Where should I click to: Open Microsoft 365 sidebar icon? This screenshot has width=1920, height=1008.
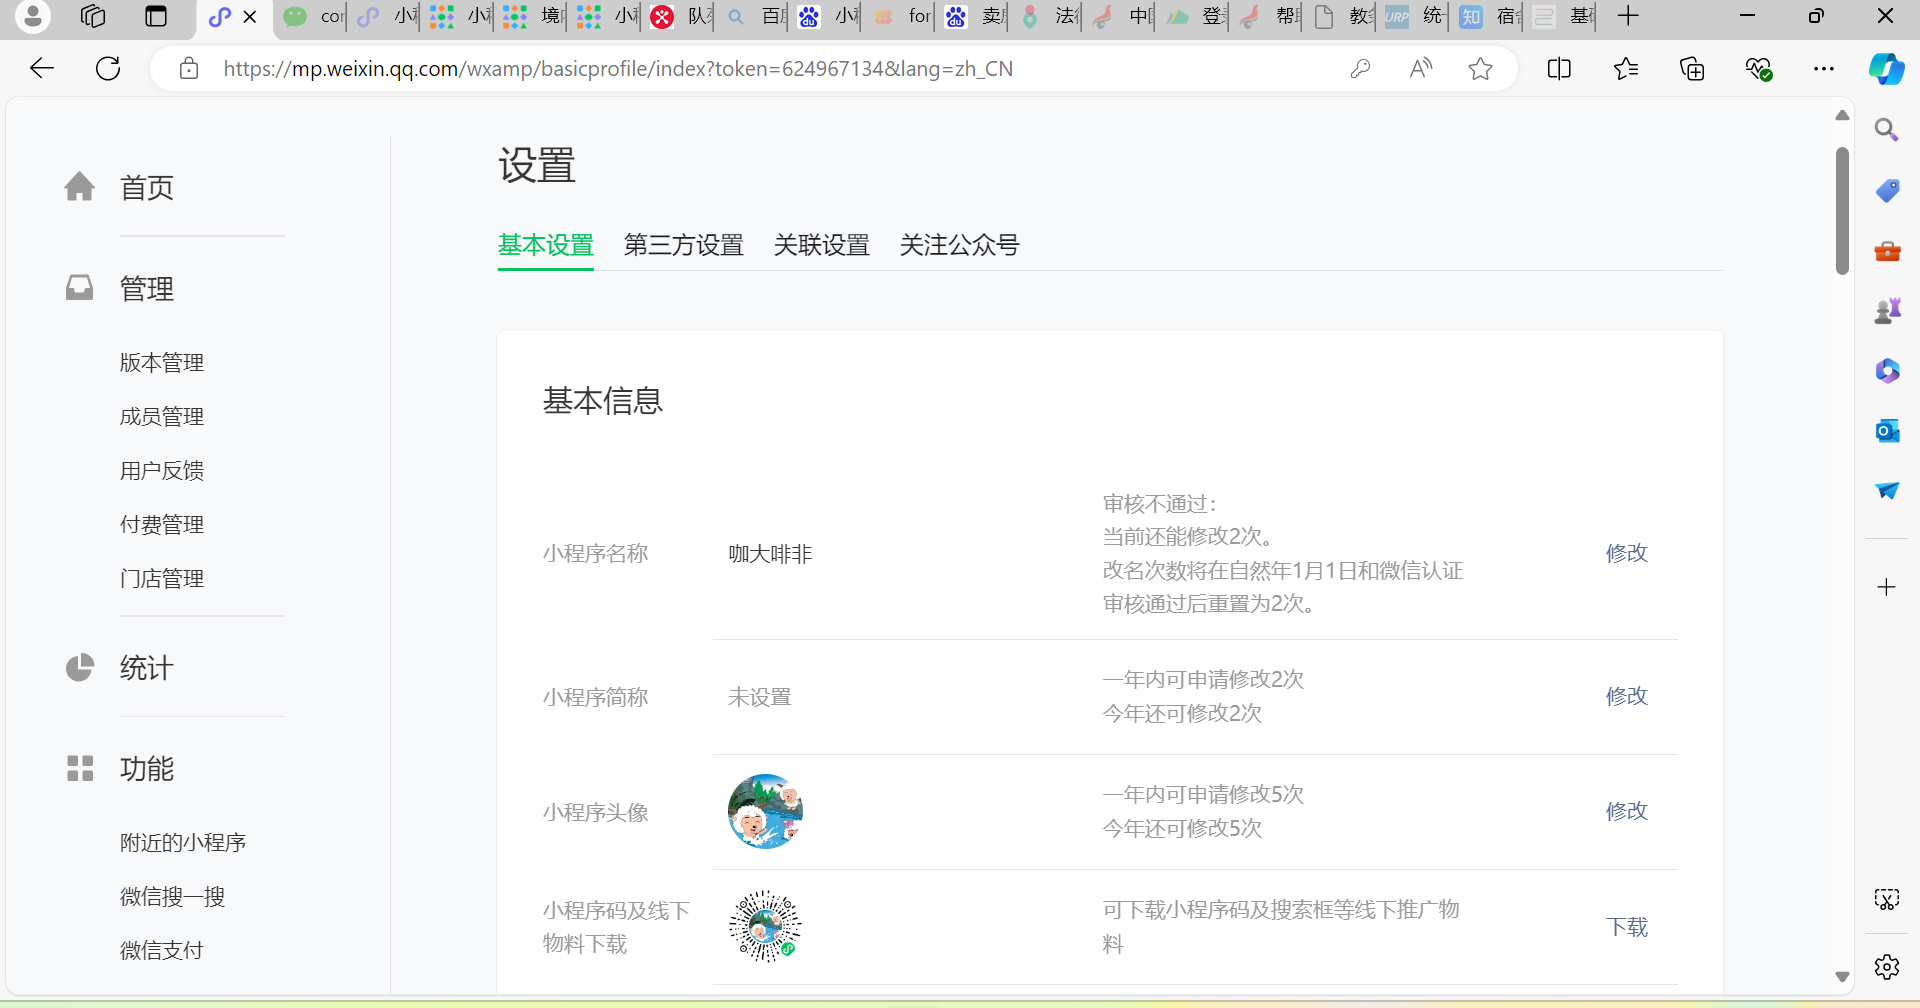[x=1887, y=371]
